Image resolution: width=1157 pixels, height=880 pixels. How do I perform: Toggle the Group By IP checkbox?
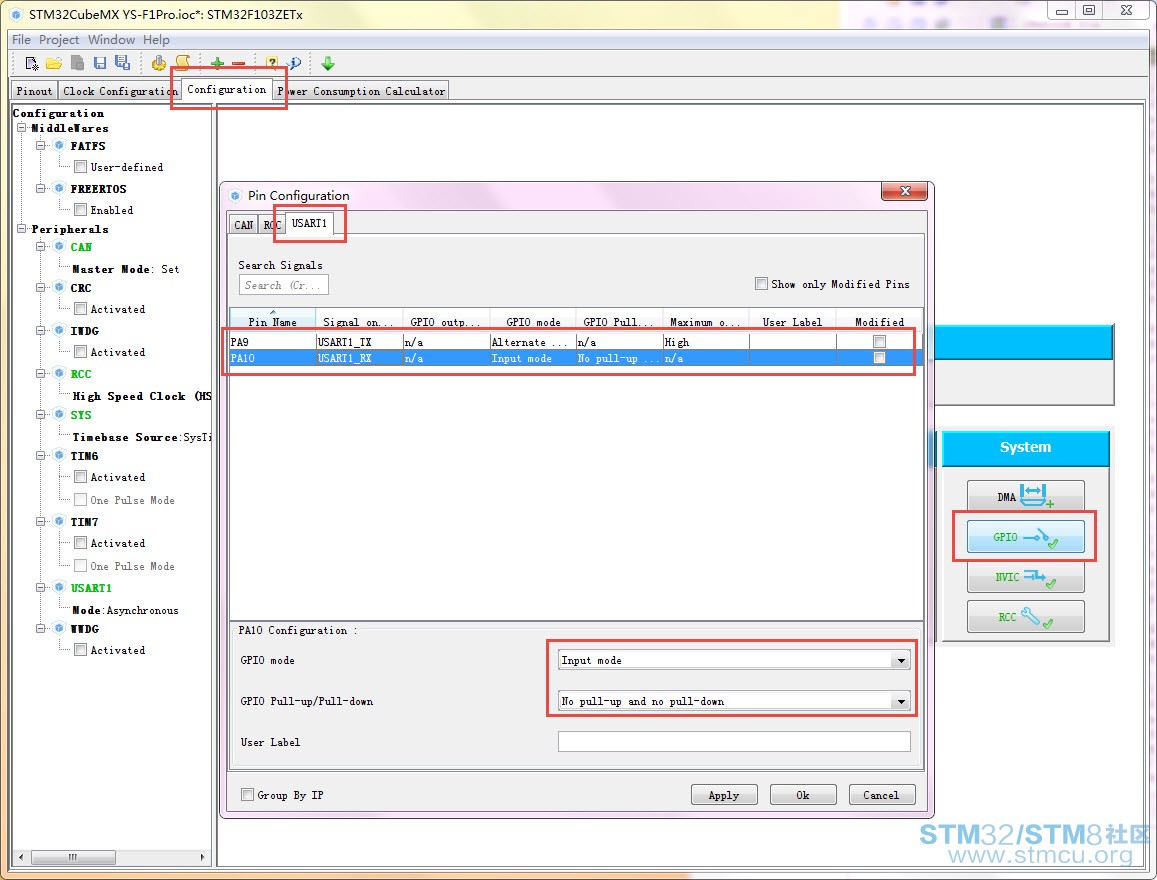(x=247, y=794)
